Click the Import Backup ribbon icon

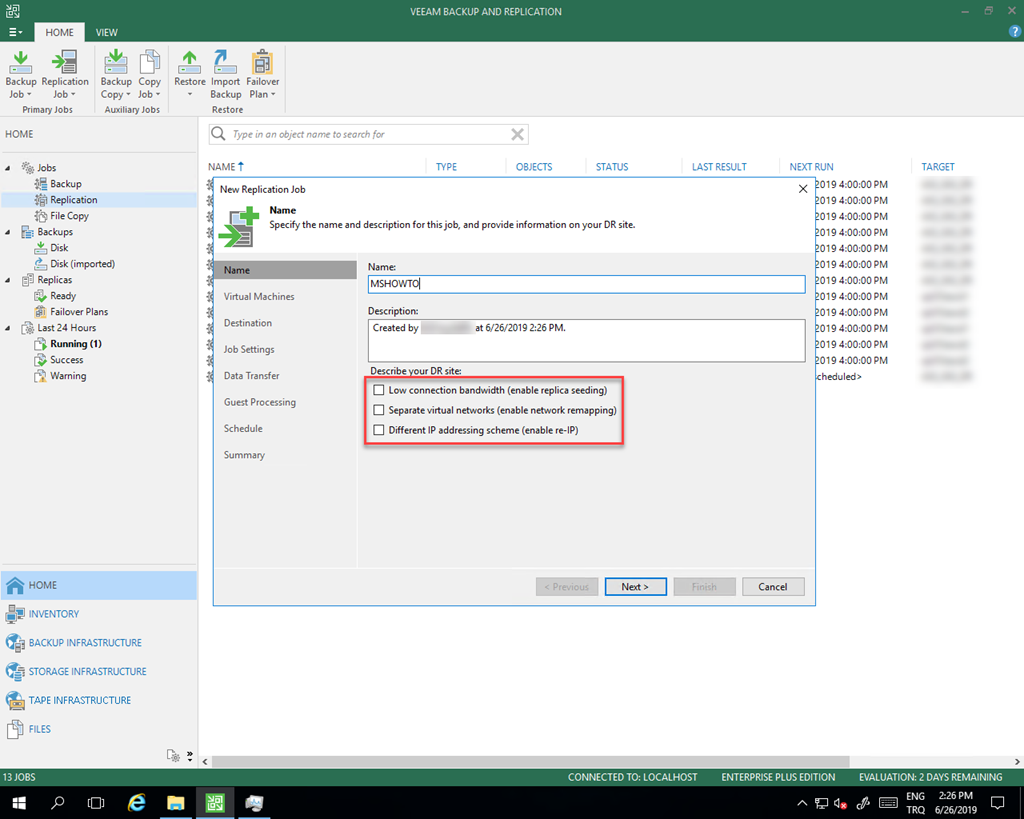coord(225,74)
